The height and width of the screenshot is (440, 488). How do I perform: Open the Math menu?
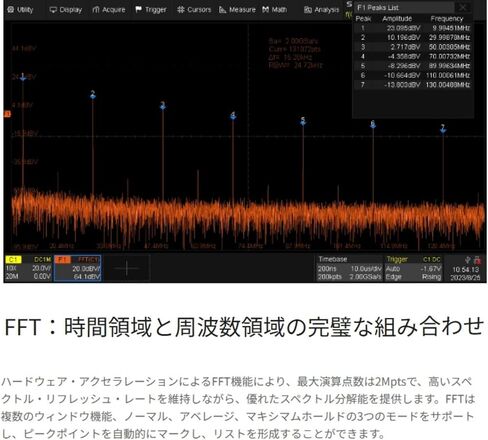tap(275, 10)
